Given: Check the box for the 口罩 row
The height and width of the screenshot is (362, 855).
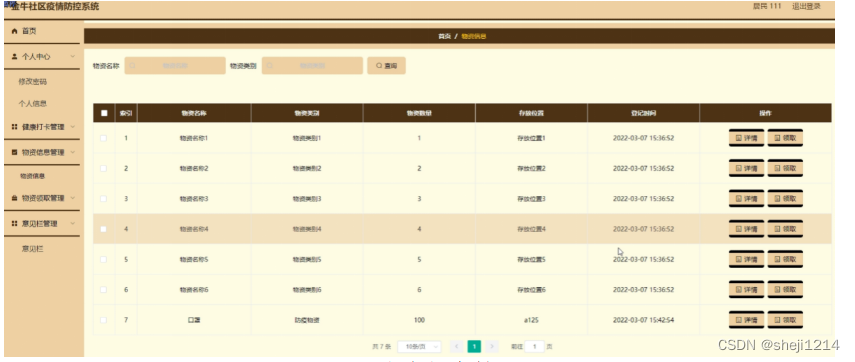Looking at the screenshot, I should click(x=104, y=320).
